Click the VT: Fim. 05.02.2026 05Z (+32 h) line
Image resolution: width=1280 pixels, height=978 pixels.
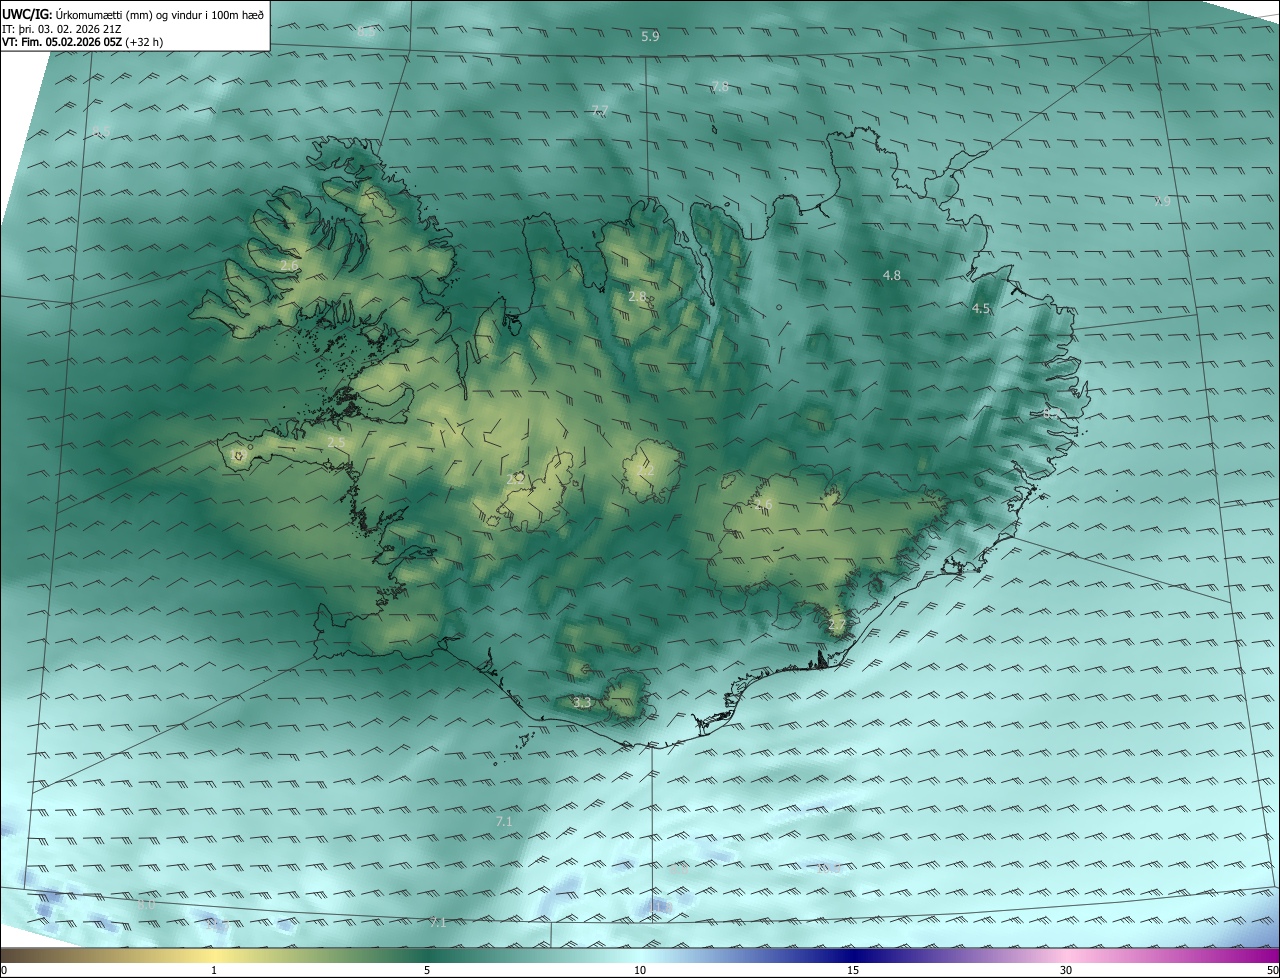click(82, 42)
